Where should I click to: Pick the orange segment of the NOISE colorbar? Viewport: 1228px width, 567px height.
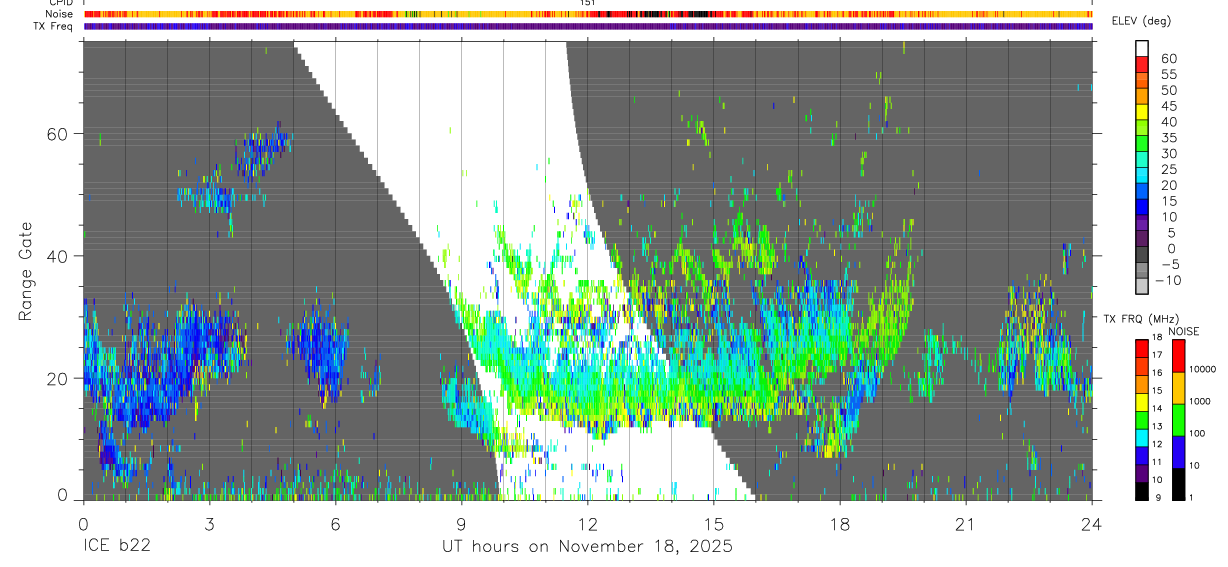point(1178,387)
